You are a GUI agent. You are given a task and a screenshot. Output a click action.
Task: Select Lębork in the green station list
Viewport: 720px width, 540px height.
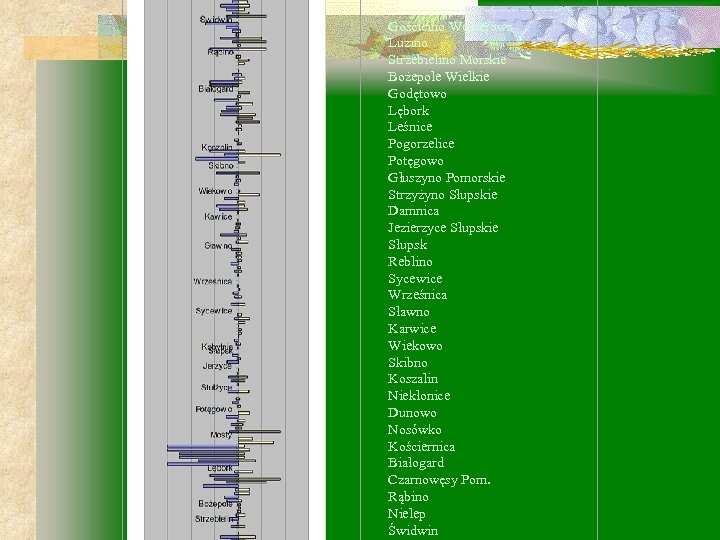408,111
